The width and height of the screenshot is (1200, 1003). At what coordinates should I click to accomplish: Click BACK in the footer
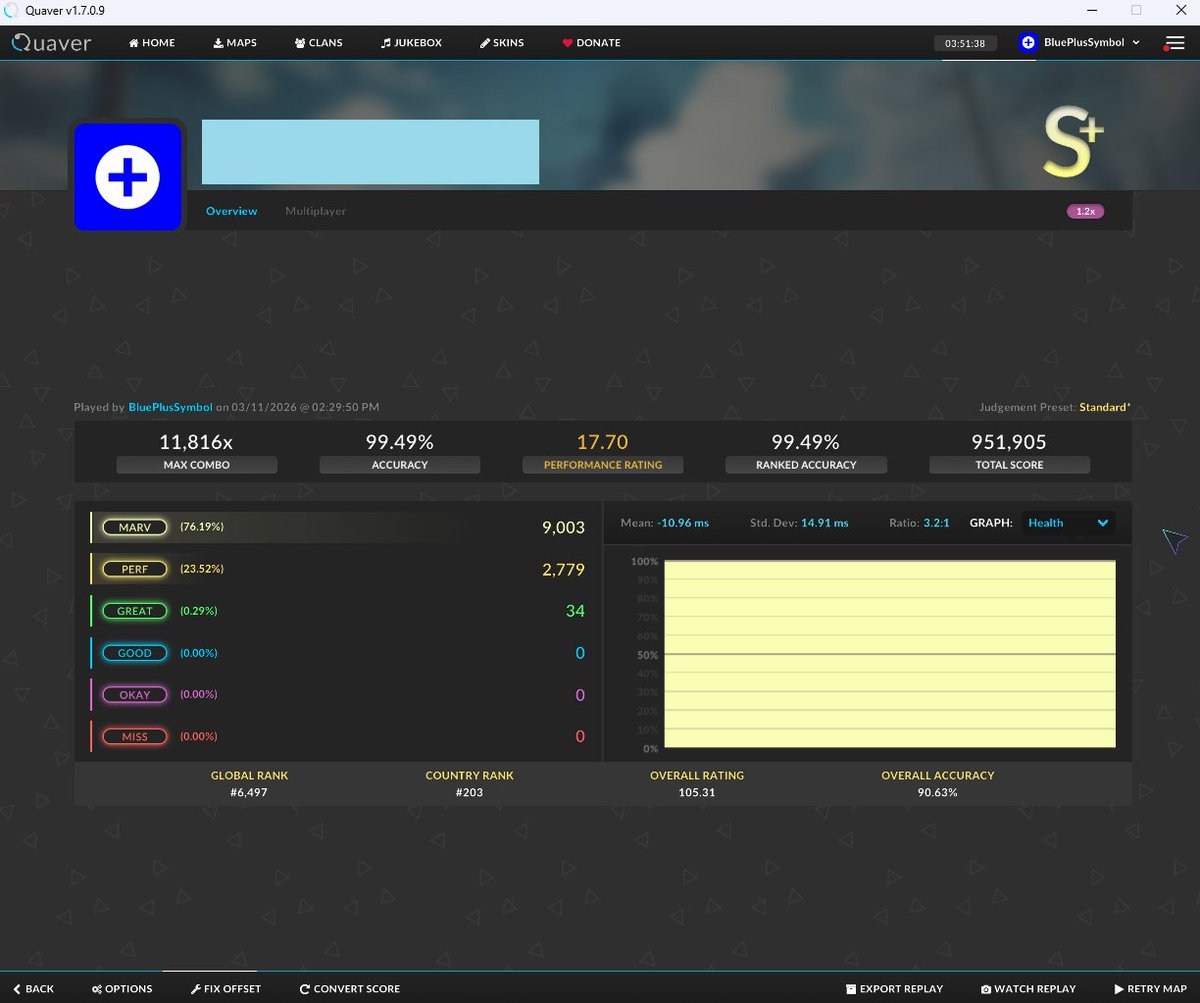34,988
